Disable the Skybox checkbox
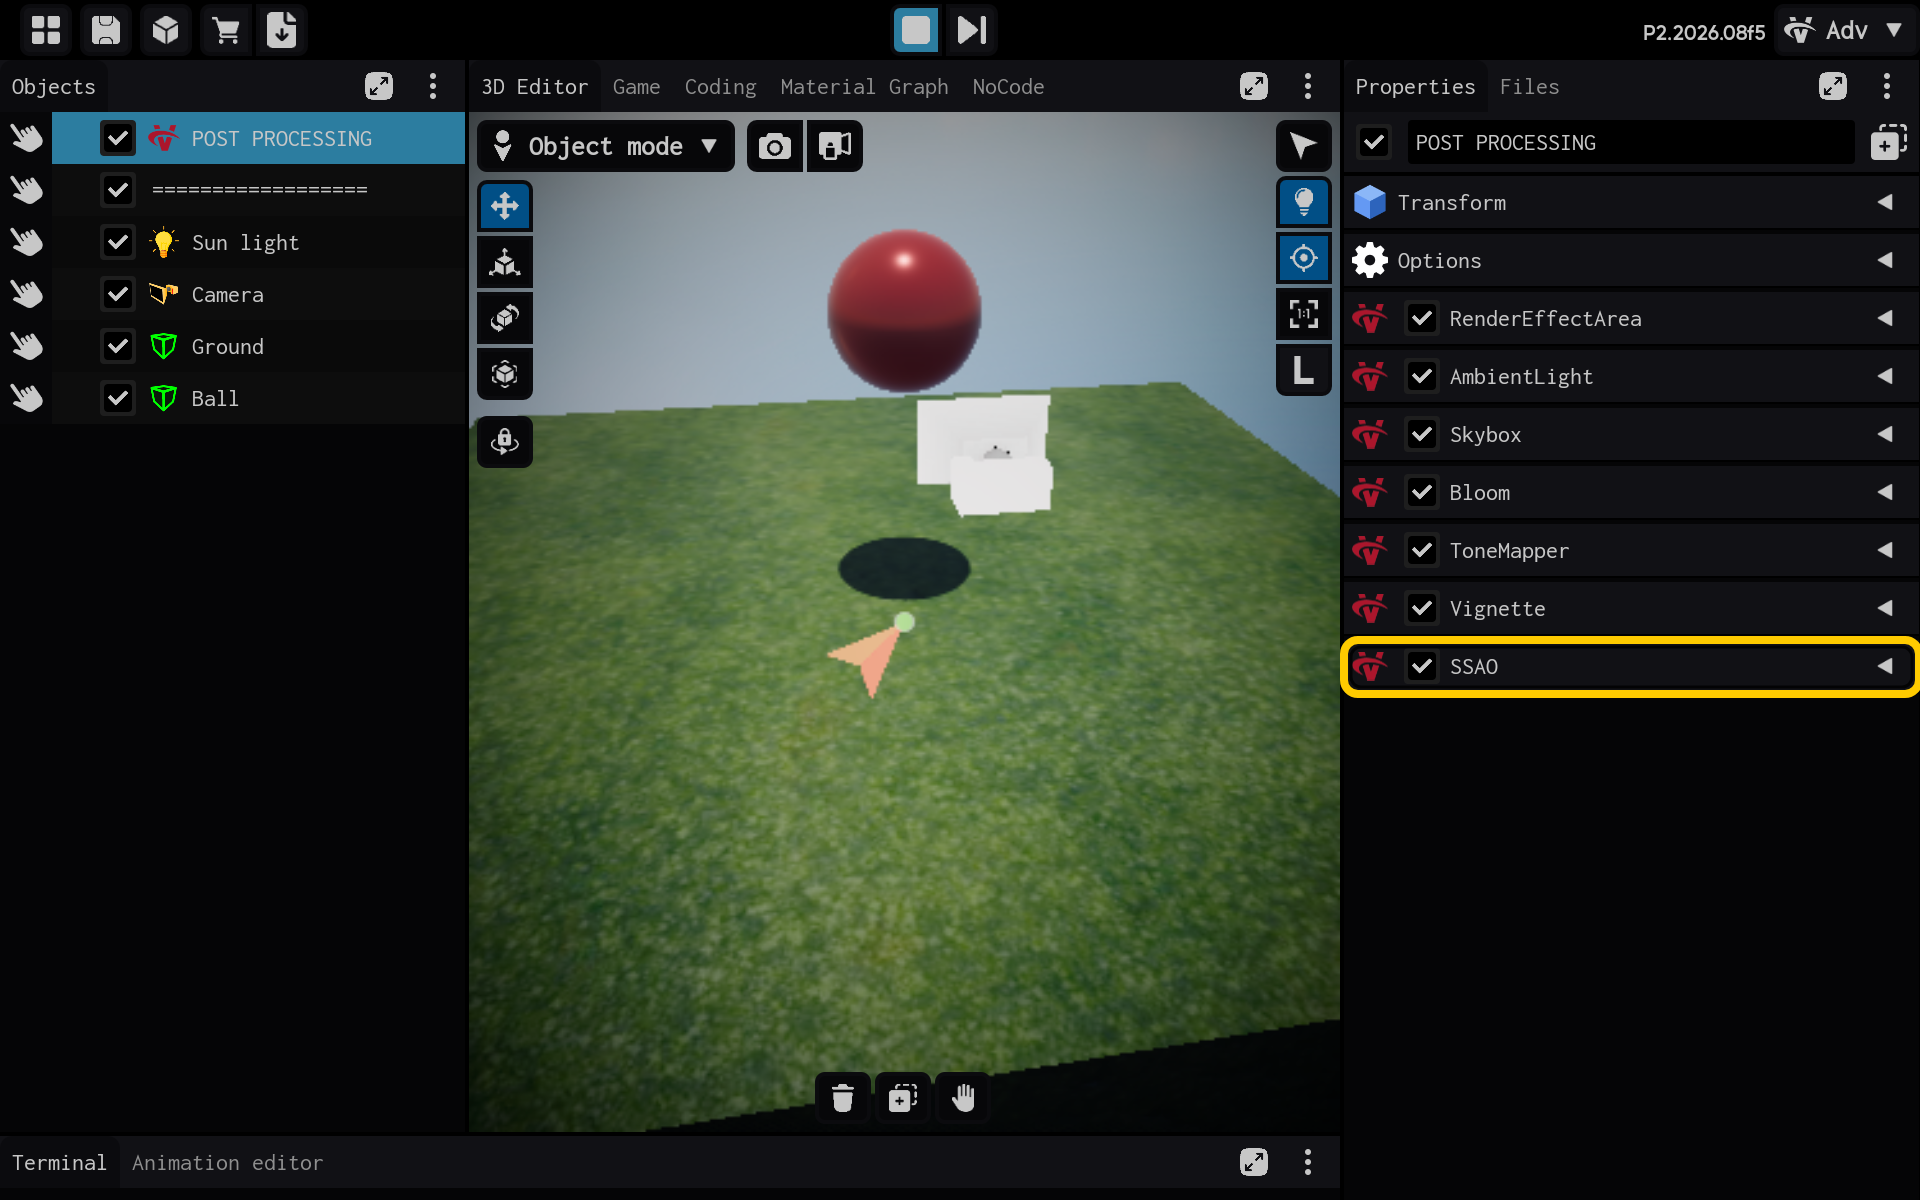The height and width of the screenshot is (1200, 1920). (x=1422, y=434)
